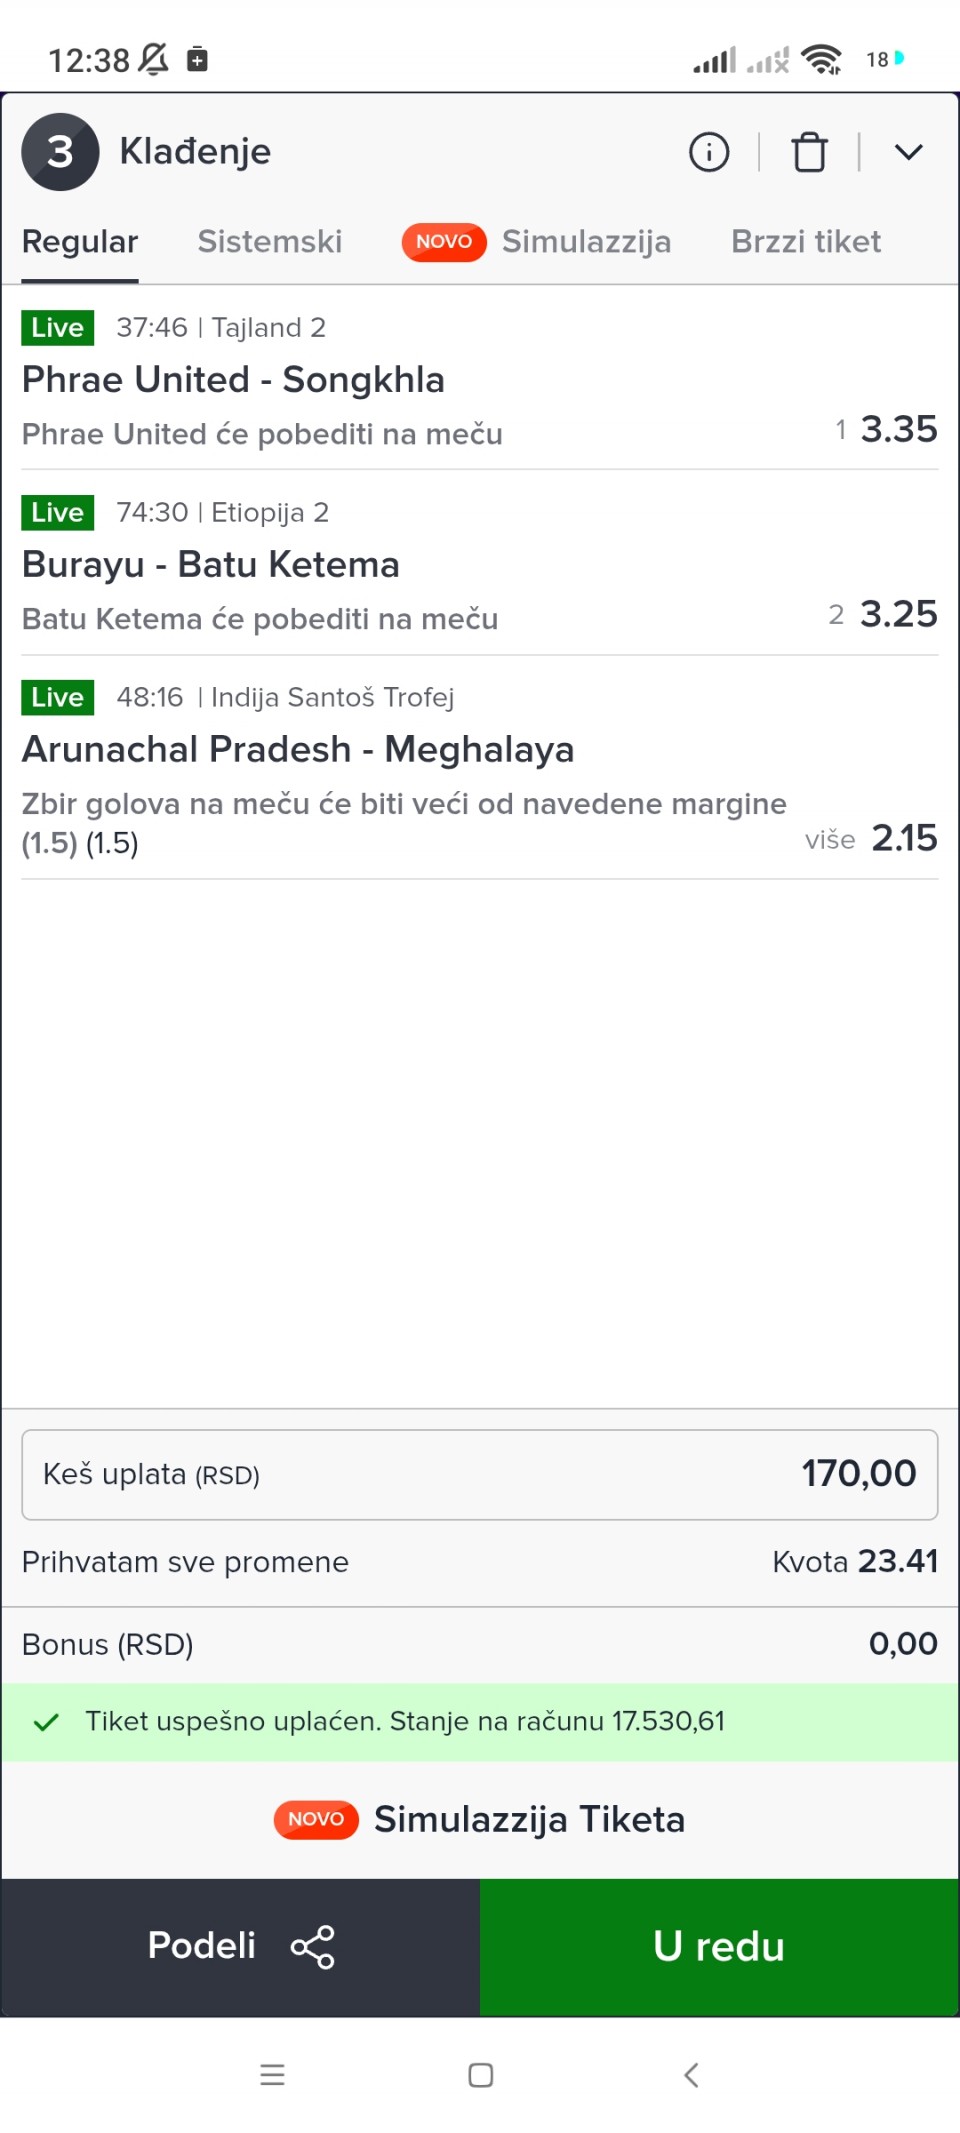Tap the share icon next to Podeli
Viewport: 960px width, 2133px height.
click(x=313, y=1946)
